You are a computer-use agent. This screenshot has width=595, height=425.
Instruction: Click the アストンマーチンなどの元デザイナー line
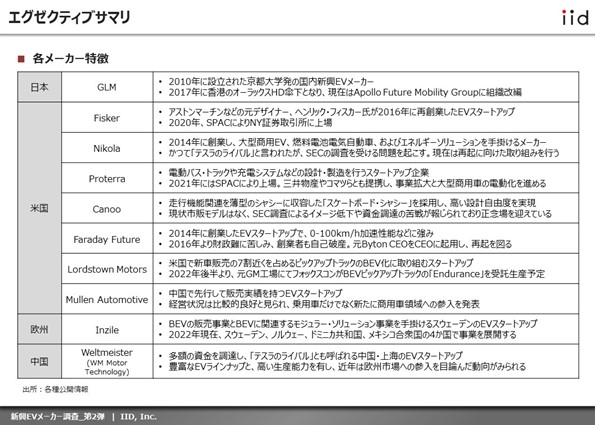point(342,112)
